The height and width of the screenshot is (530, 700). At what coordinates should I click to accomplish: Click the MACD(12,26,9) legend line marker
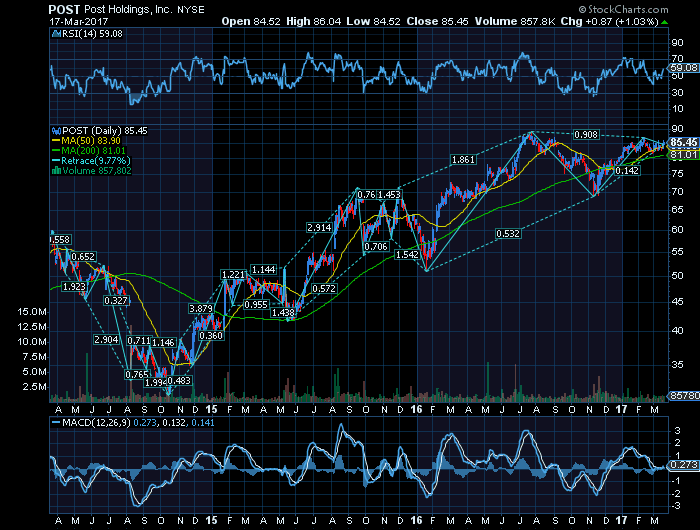(x=56, y=423)
